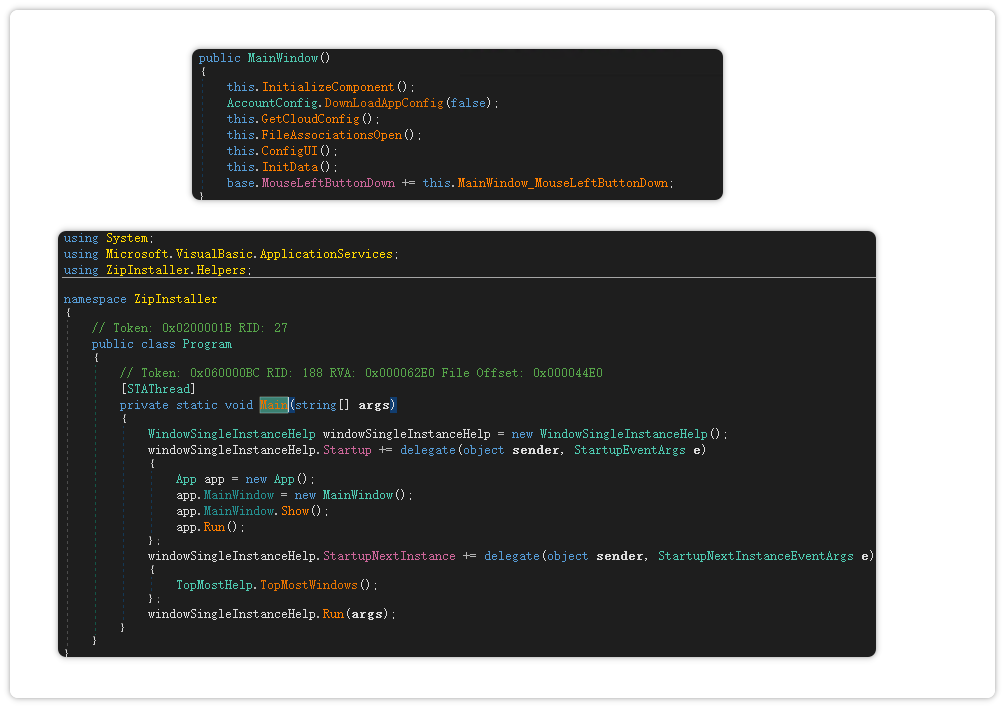Open the DownLoadAppConfig method reference

tap(384, 104)
